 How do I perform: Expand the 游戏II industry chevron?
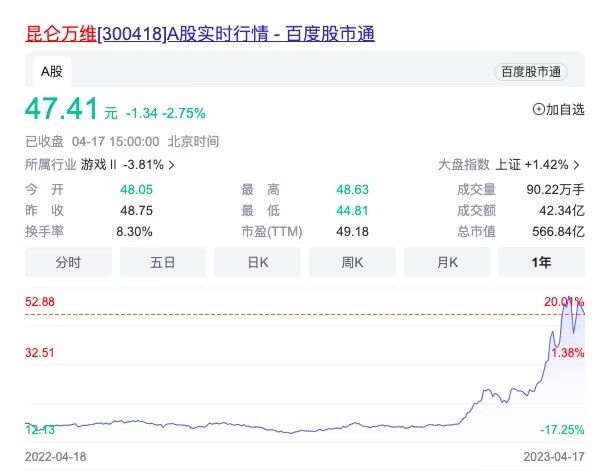point(171,165)
